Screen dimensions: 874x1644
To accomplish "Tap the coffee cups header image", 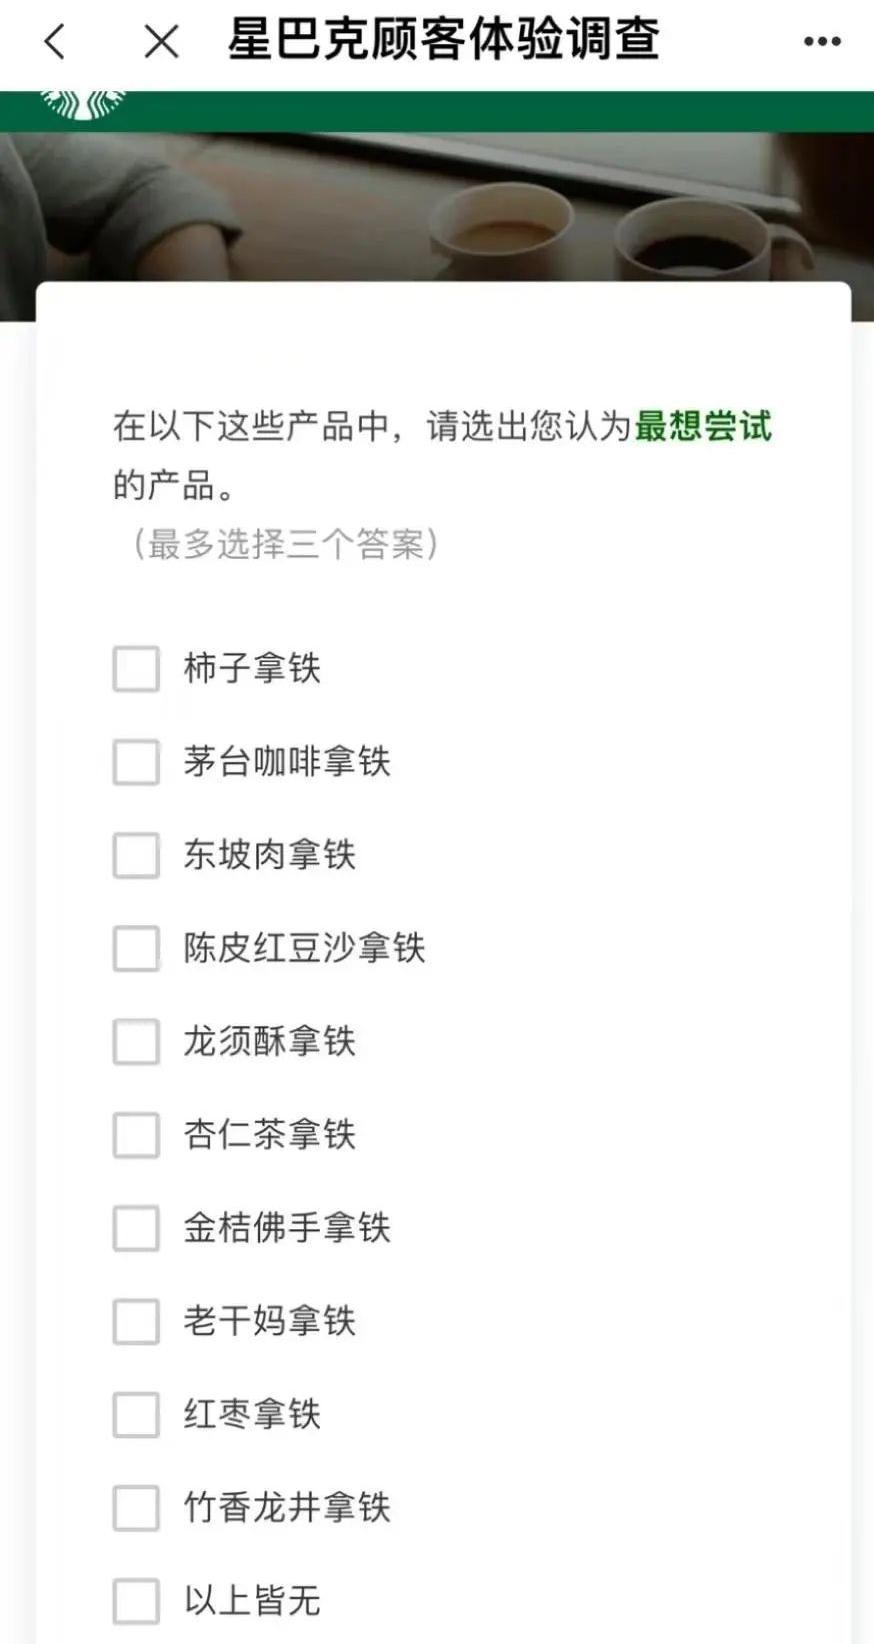I will (x=600, y=230).
